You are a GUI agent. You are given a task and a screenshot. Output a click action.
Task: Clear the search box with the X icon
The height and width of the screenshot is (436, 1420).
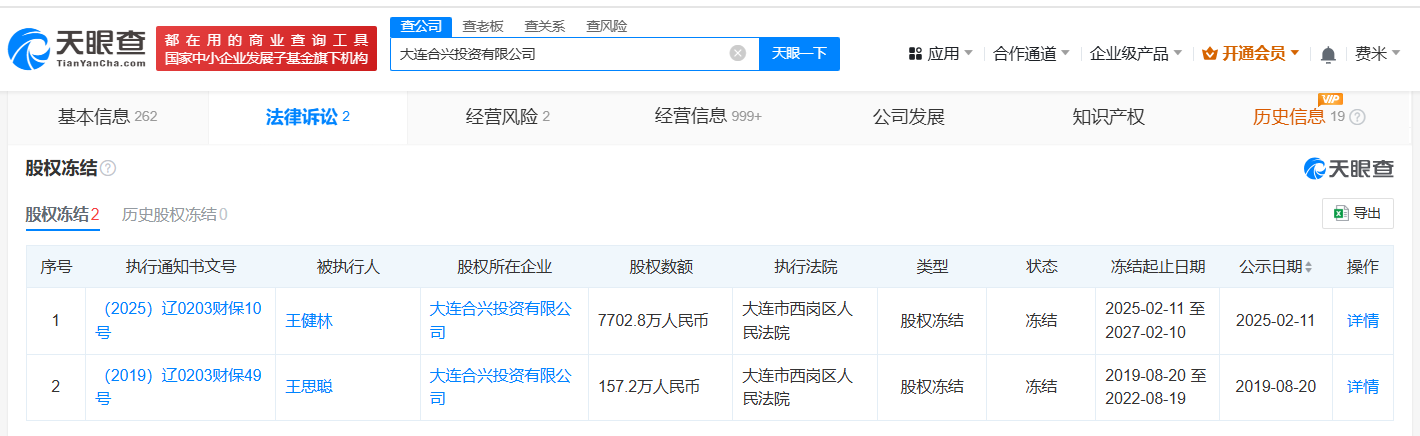pyautogui.click(x=737, y=54)
